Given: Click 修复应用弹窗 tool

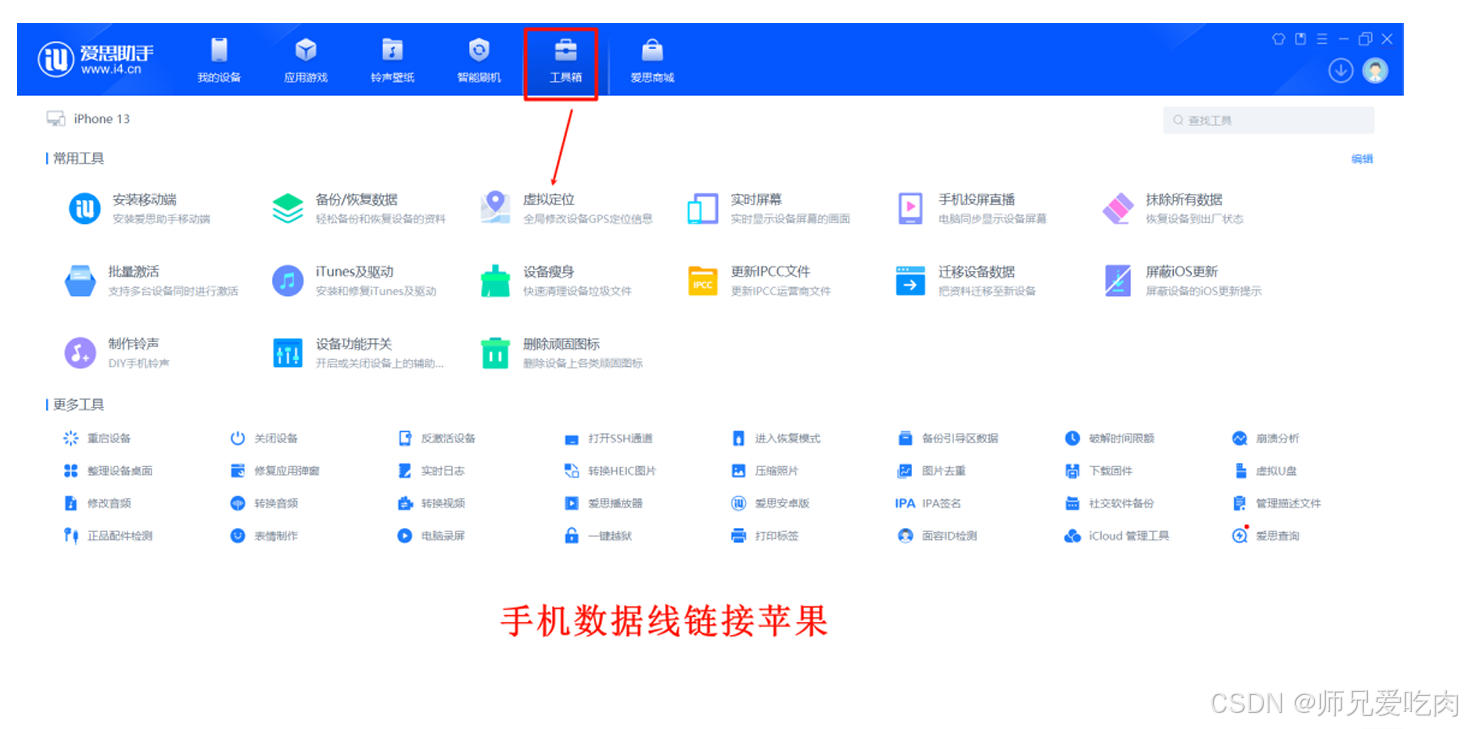Looking at the screenshot, I should [x=275, y=471].
